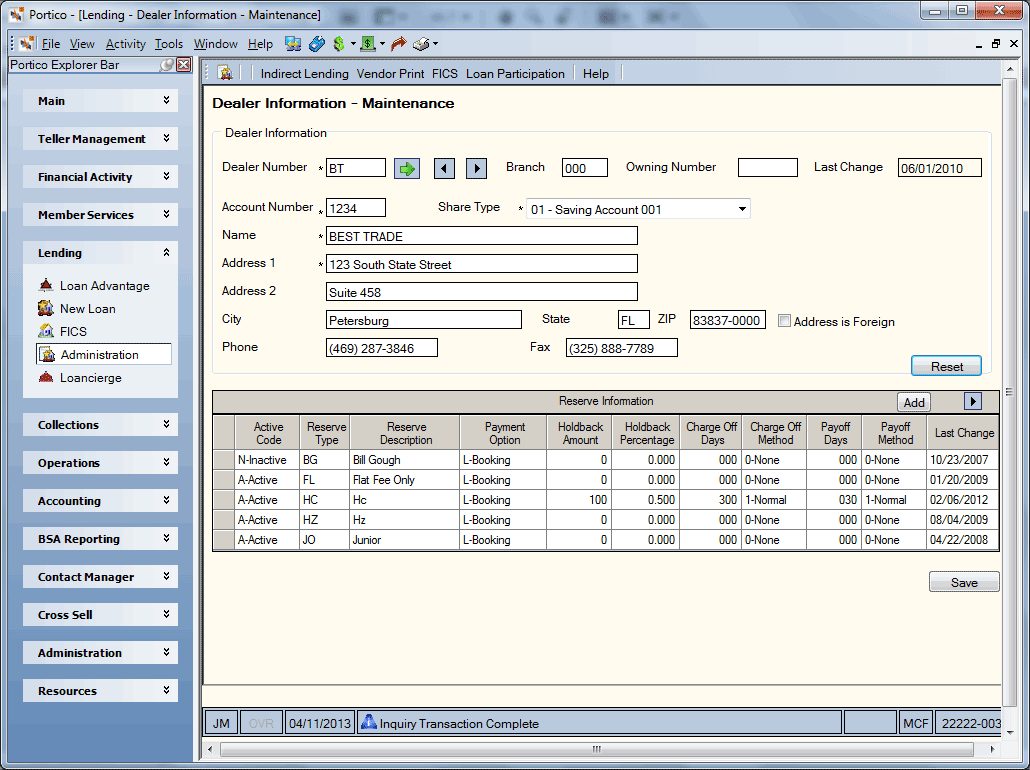The image size is (1030, 770).
Task: Click the scroll-down arrow of vertical scrollbar
Action: click(1010, 731)
